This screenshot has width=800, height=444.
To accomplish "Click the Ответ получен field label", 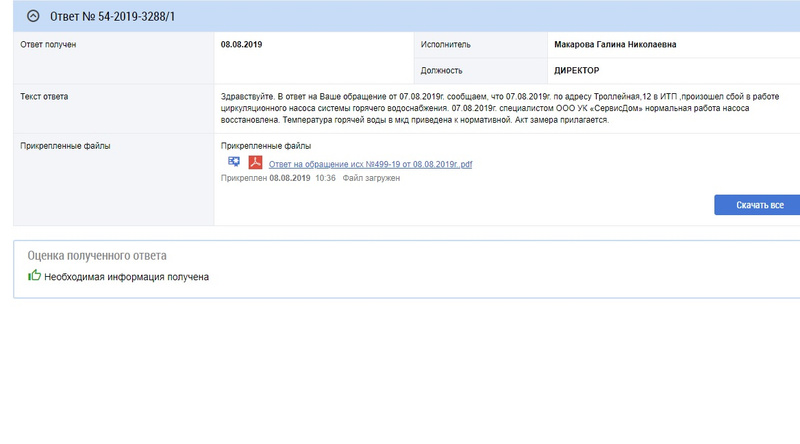I will tap(48, 44).
